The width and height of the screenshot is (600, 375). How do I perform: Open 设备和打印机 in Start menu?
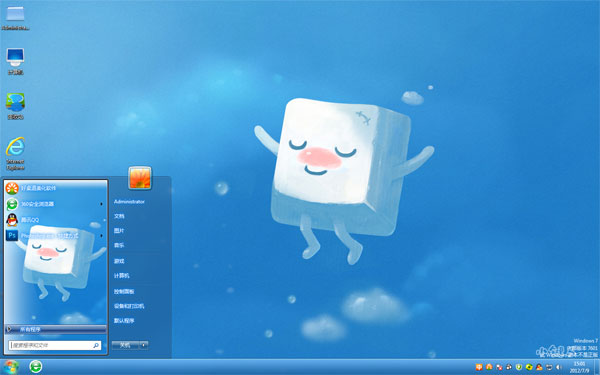coord(129,306)
